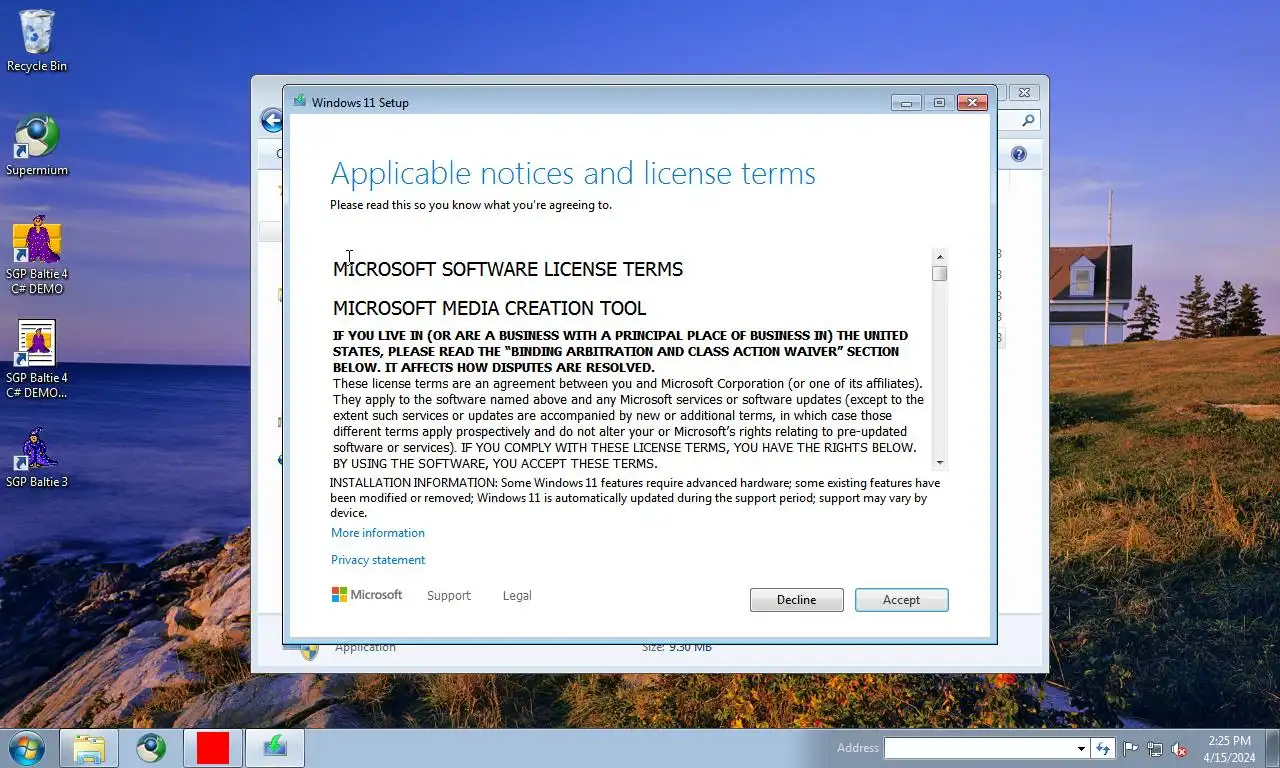This screenshot has height=768, width=1280.
Task: Click the taskbar Address input field
Action: [x=979, y=748]
